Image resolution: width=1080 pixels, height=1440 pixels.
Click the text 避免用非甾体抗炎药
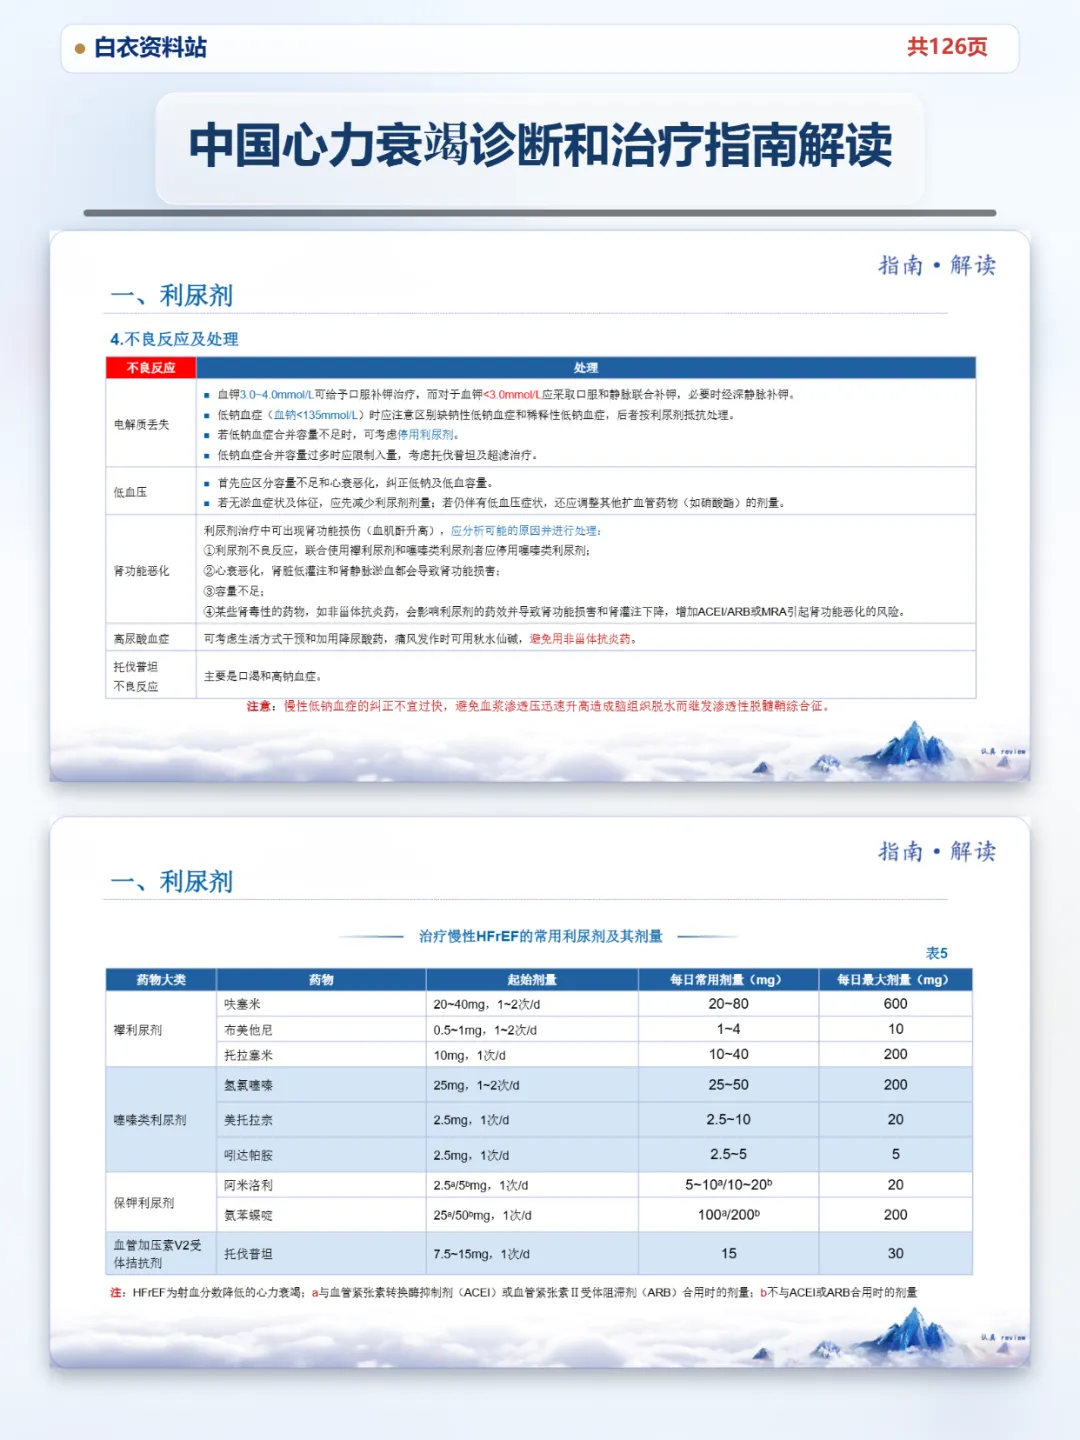point(582,639)
